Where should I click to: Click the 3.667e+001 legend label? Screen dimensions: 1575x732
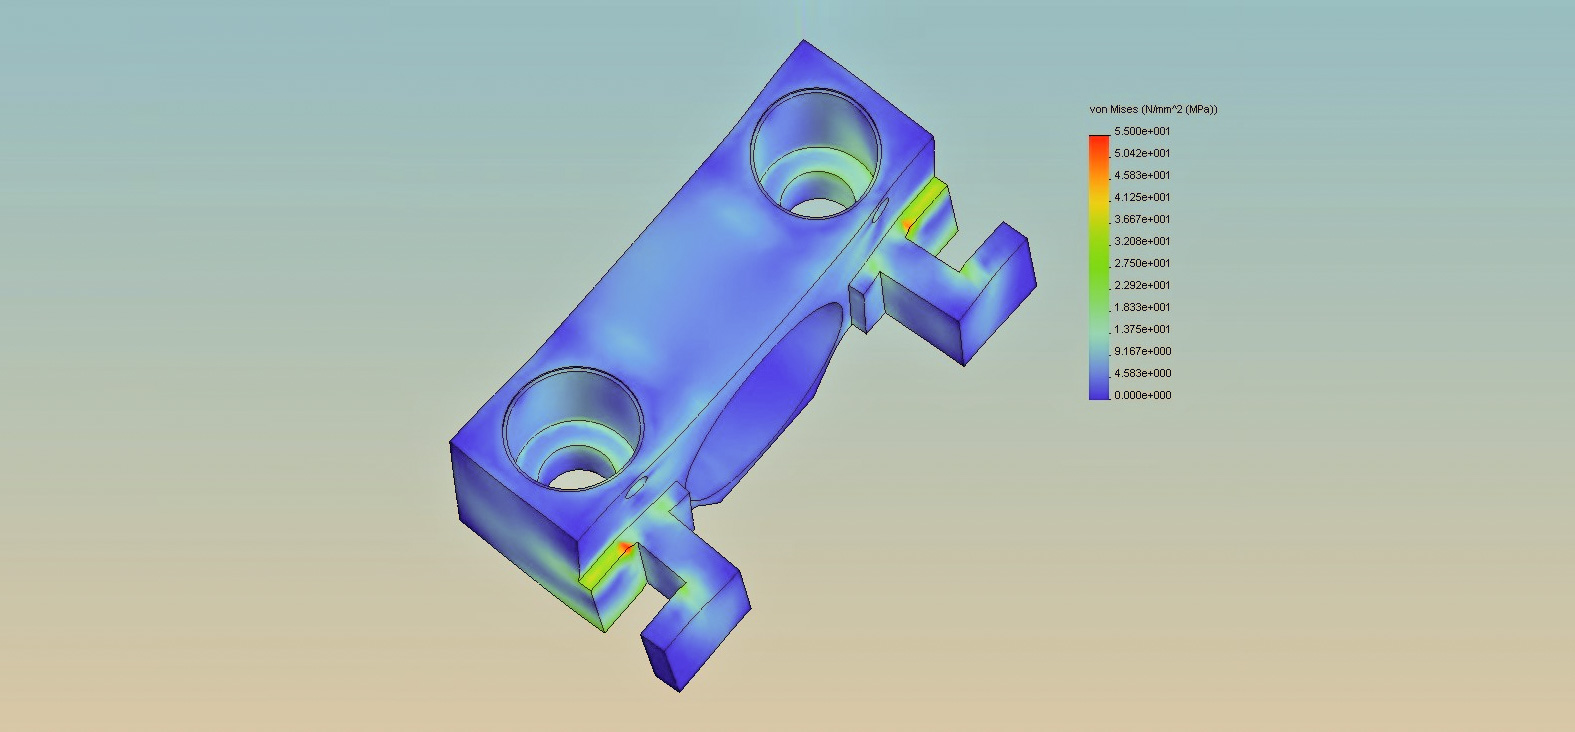(x=1142, y=219)
